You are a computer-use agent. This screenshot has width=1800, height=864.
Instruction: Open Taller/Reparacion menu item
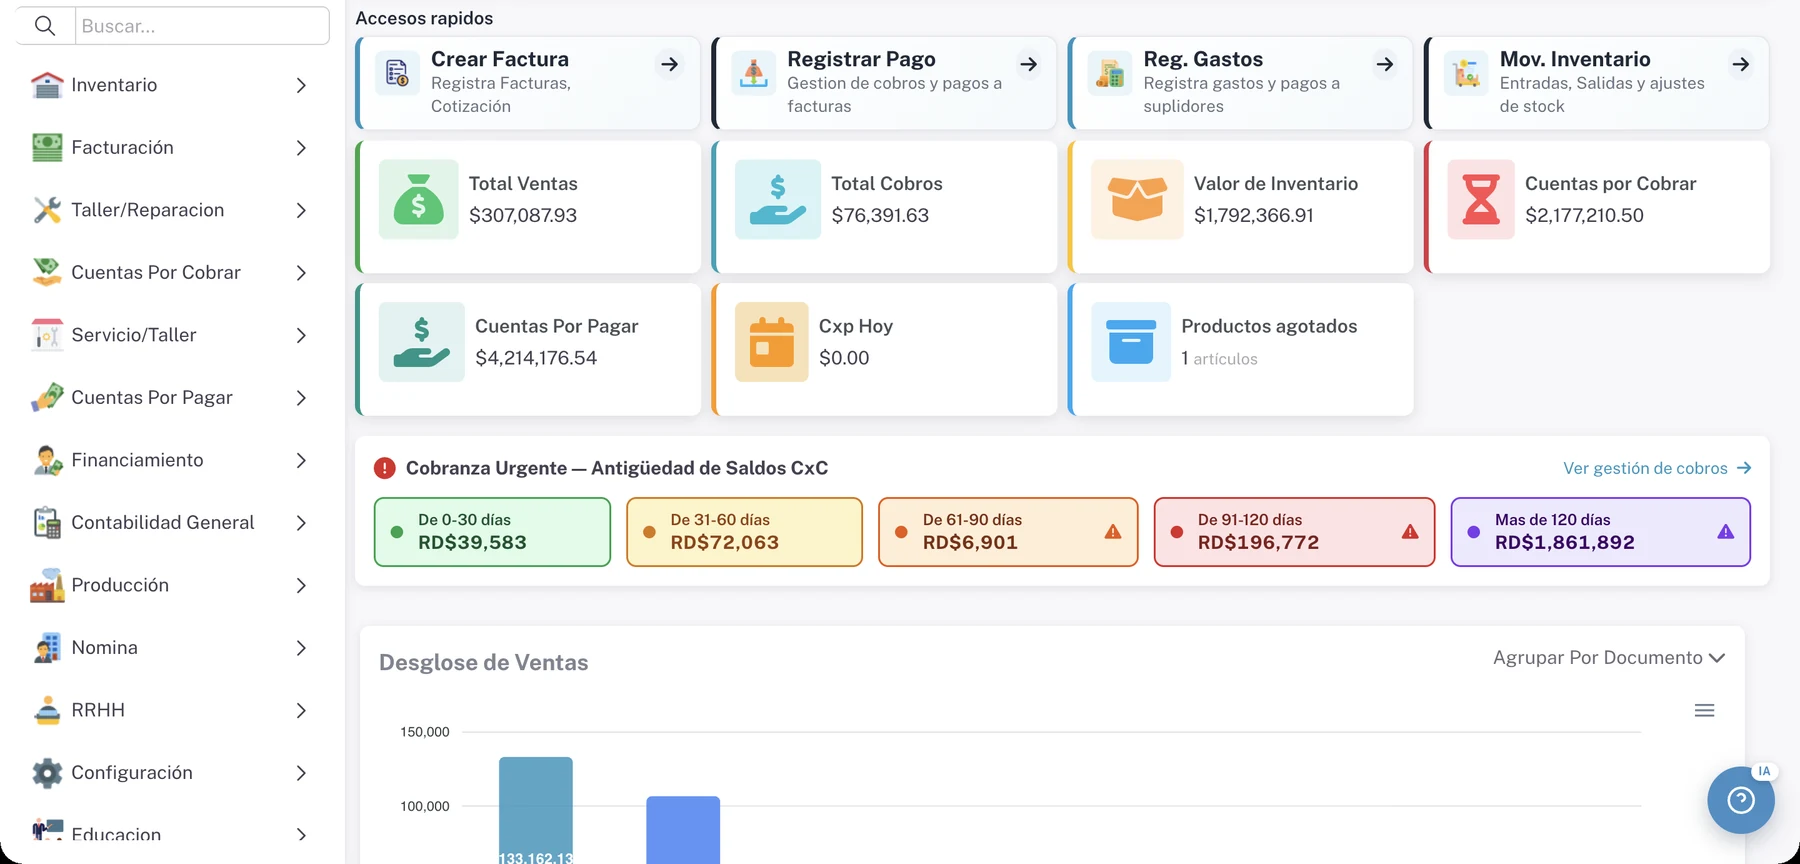(x=171, y=210)
